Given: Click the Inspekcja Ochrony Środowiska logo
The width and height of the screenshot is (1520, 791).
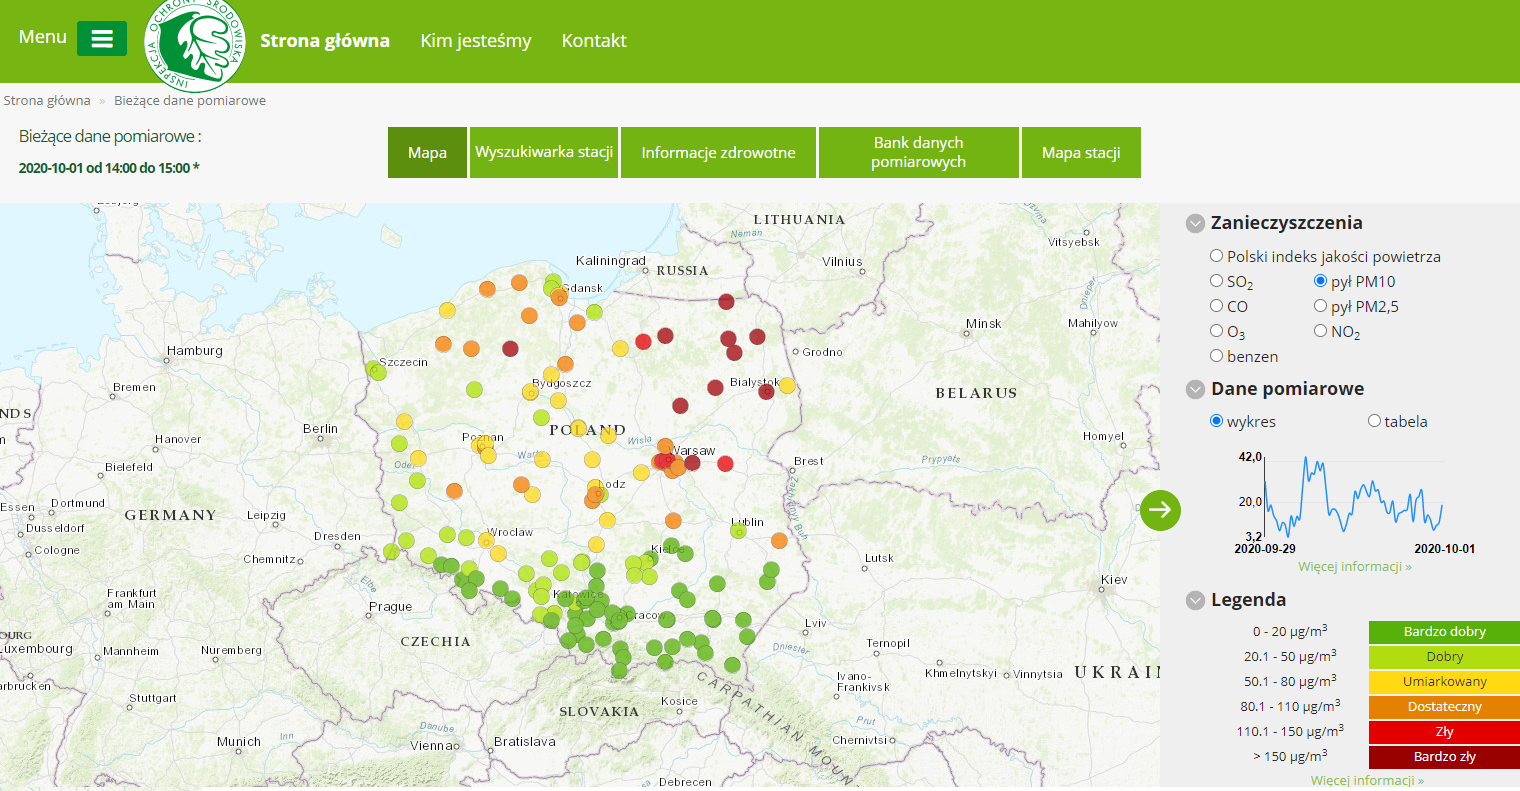Looking at the screenshot, I should 195,44.
